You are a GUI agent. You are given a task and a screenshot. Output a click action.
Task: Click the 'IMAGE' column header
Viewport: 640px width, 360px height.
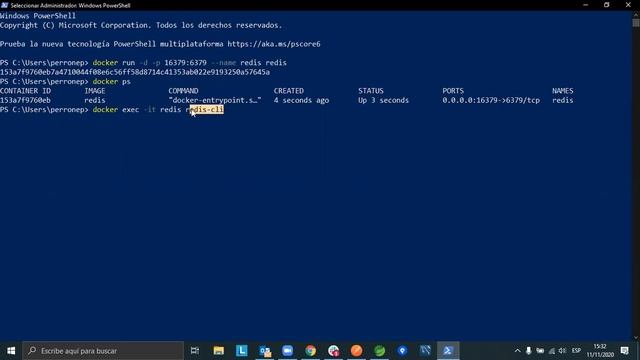click(x=95, y=91)
